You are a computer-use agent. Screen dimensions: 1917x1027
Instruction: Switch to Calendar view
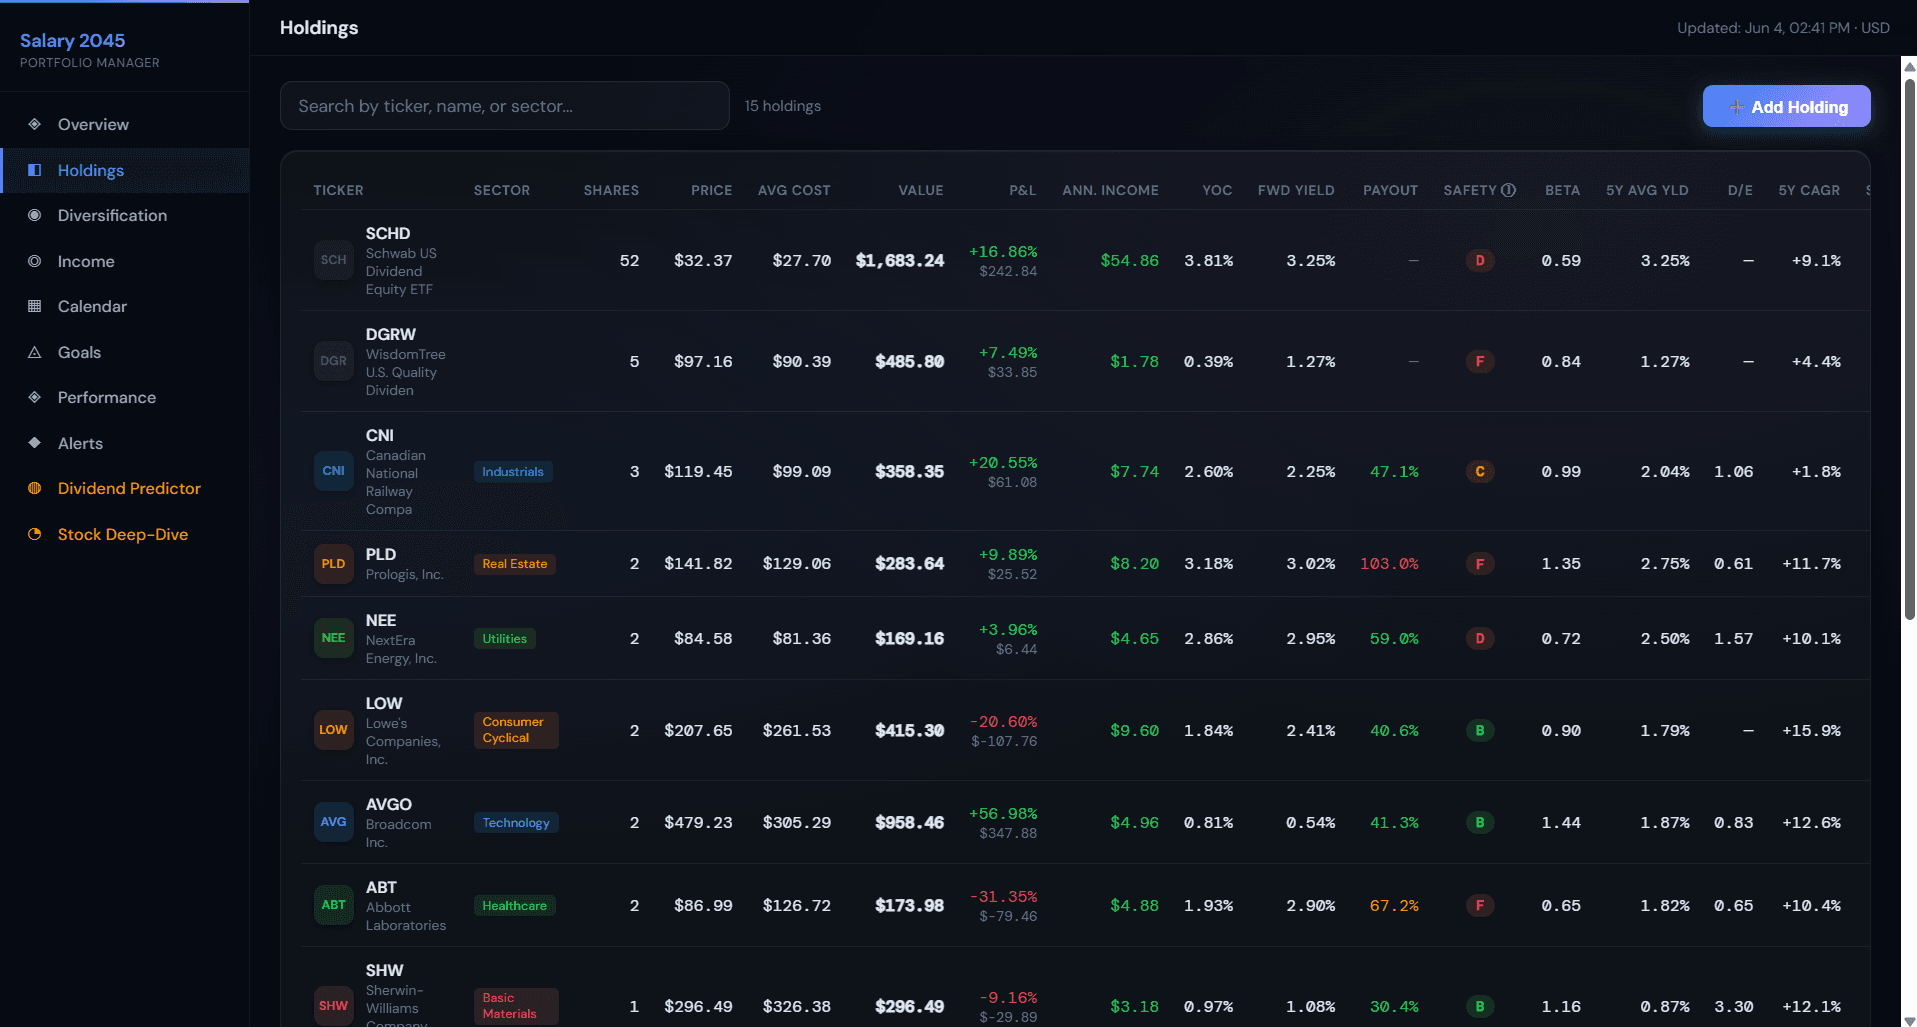pos(125,306)
